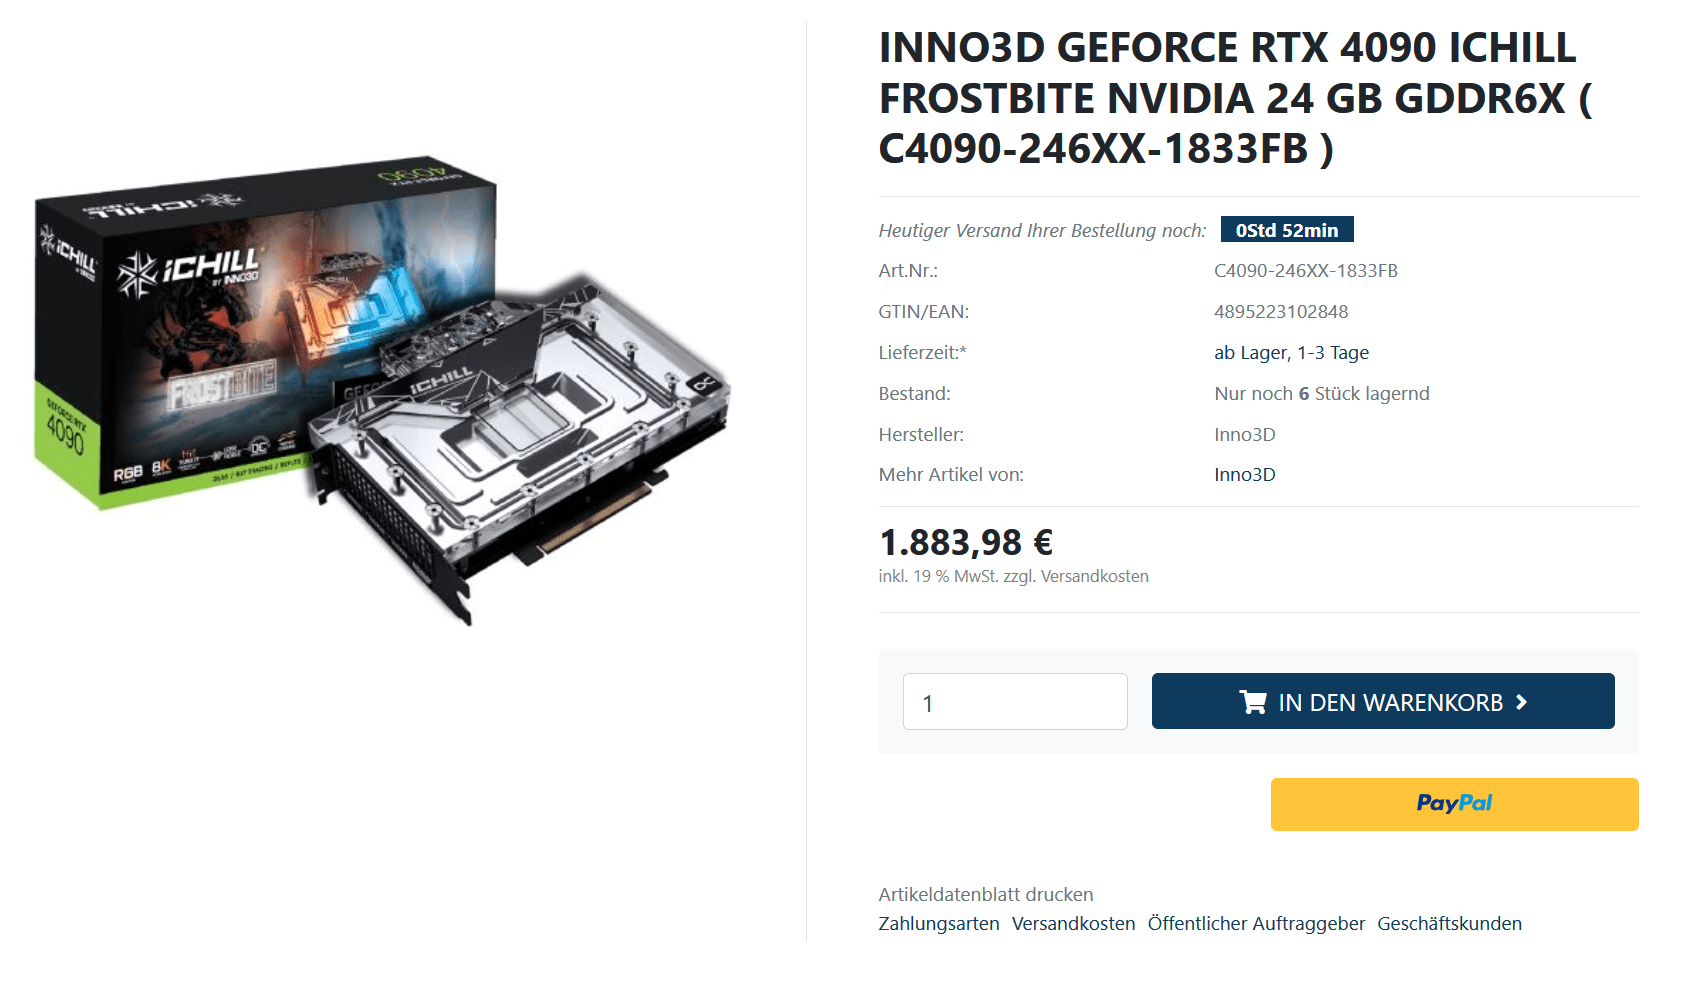Screen dimensions: 1683x992
Task: Open the Öffentlicher Auftraggeber link
Action: coord(1256,923)
